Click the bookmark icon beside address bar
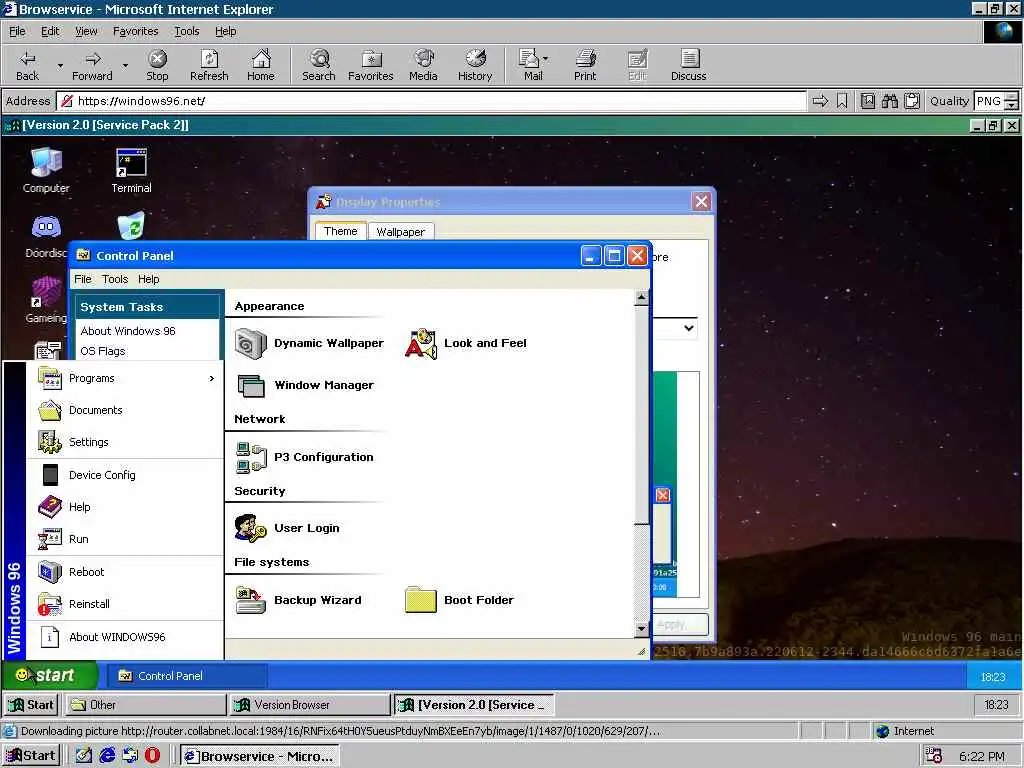The height and width of the screenshot is (768, 1024). click(842, 101)
